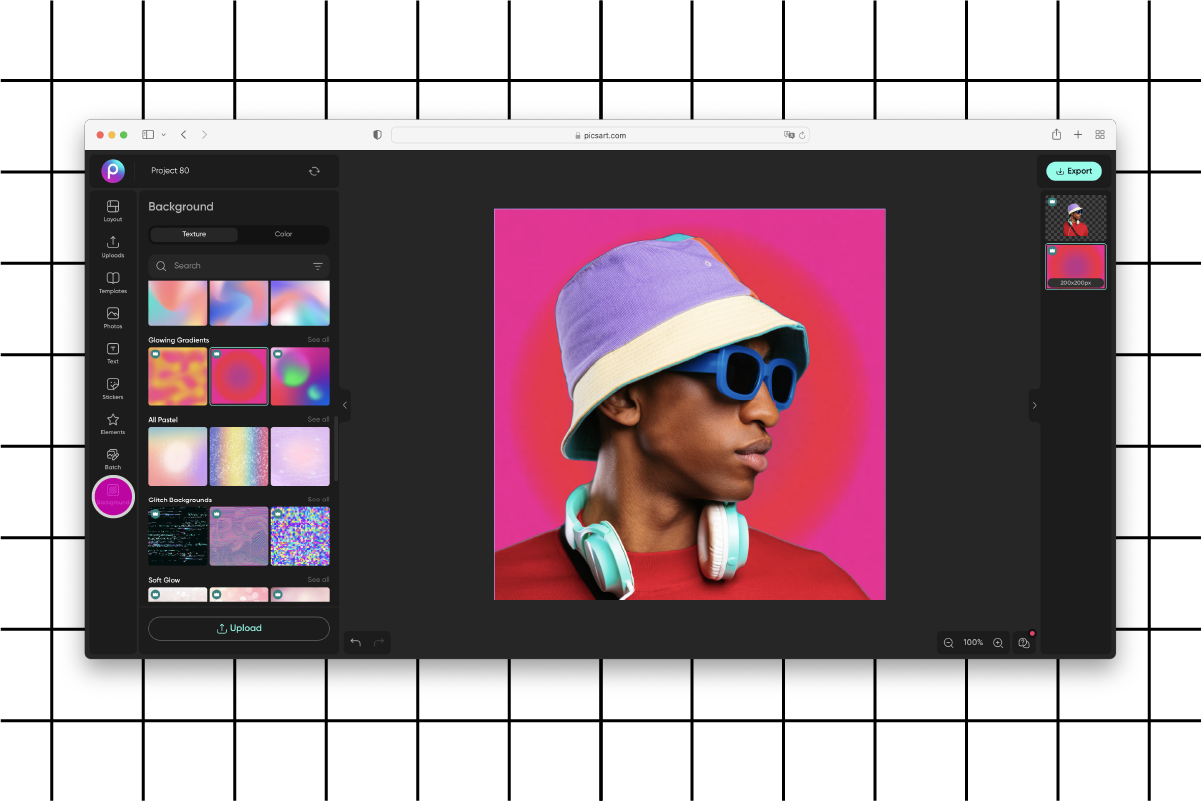Browse Photos in the sidebar
1201x801 pixels.
[x=112, y=318]
